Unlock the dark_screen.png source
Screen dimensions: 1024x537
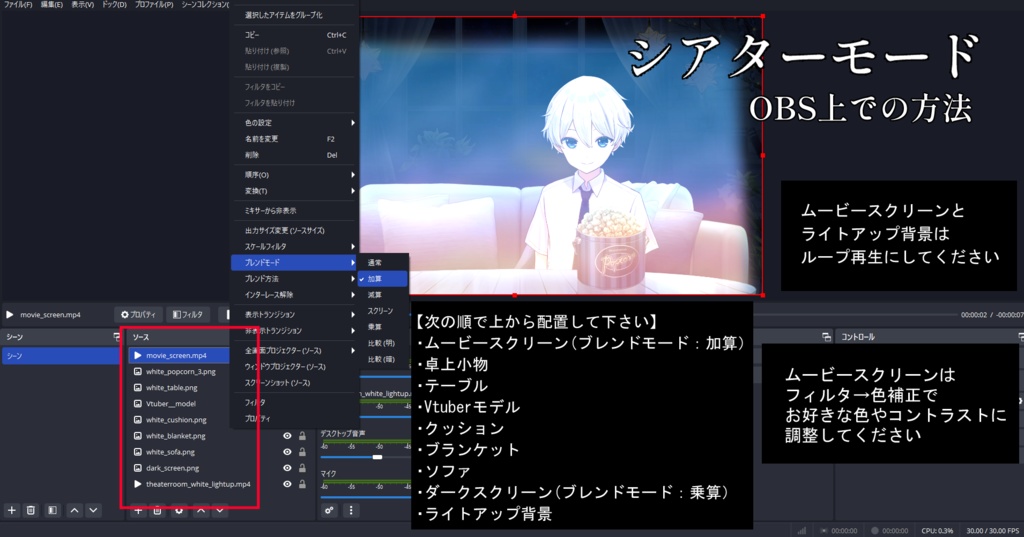tap(302, 468)
